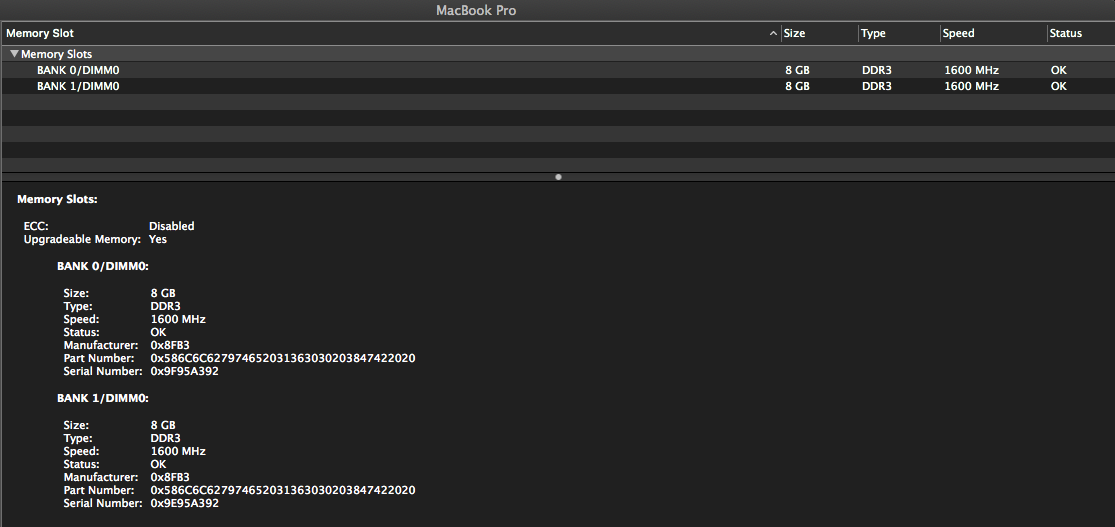Click the OK status of BANK 0/DIMM0 row

[x=1059, y=70]
